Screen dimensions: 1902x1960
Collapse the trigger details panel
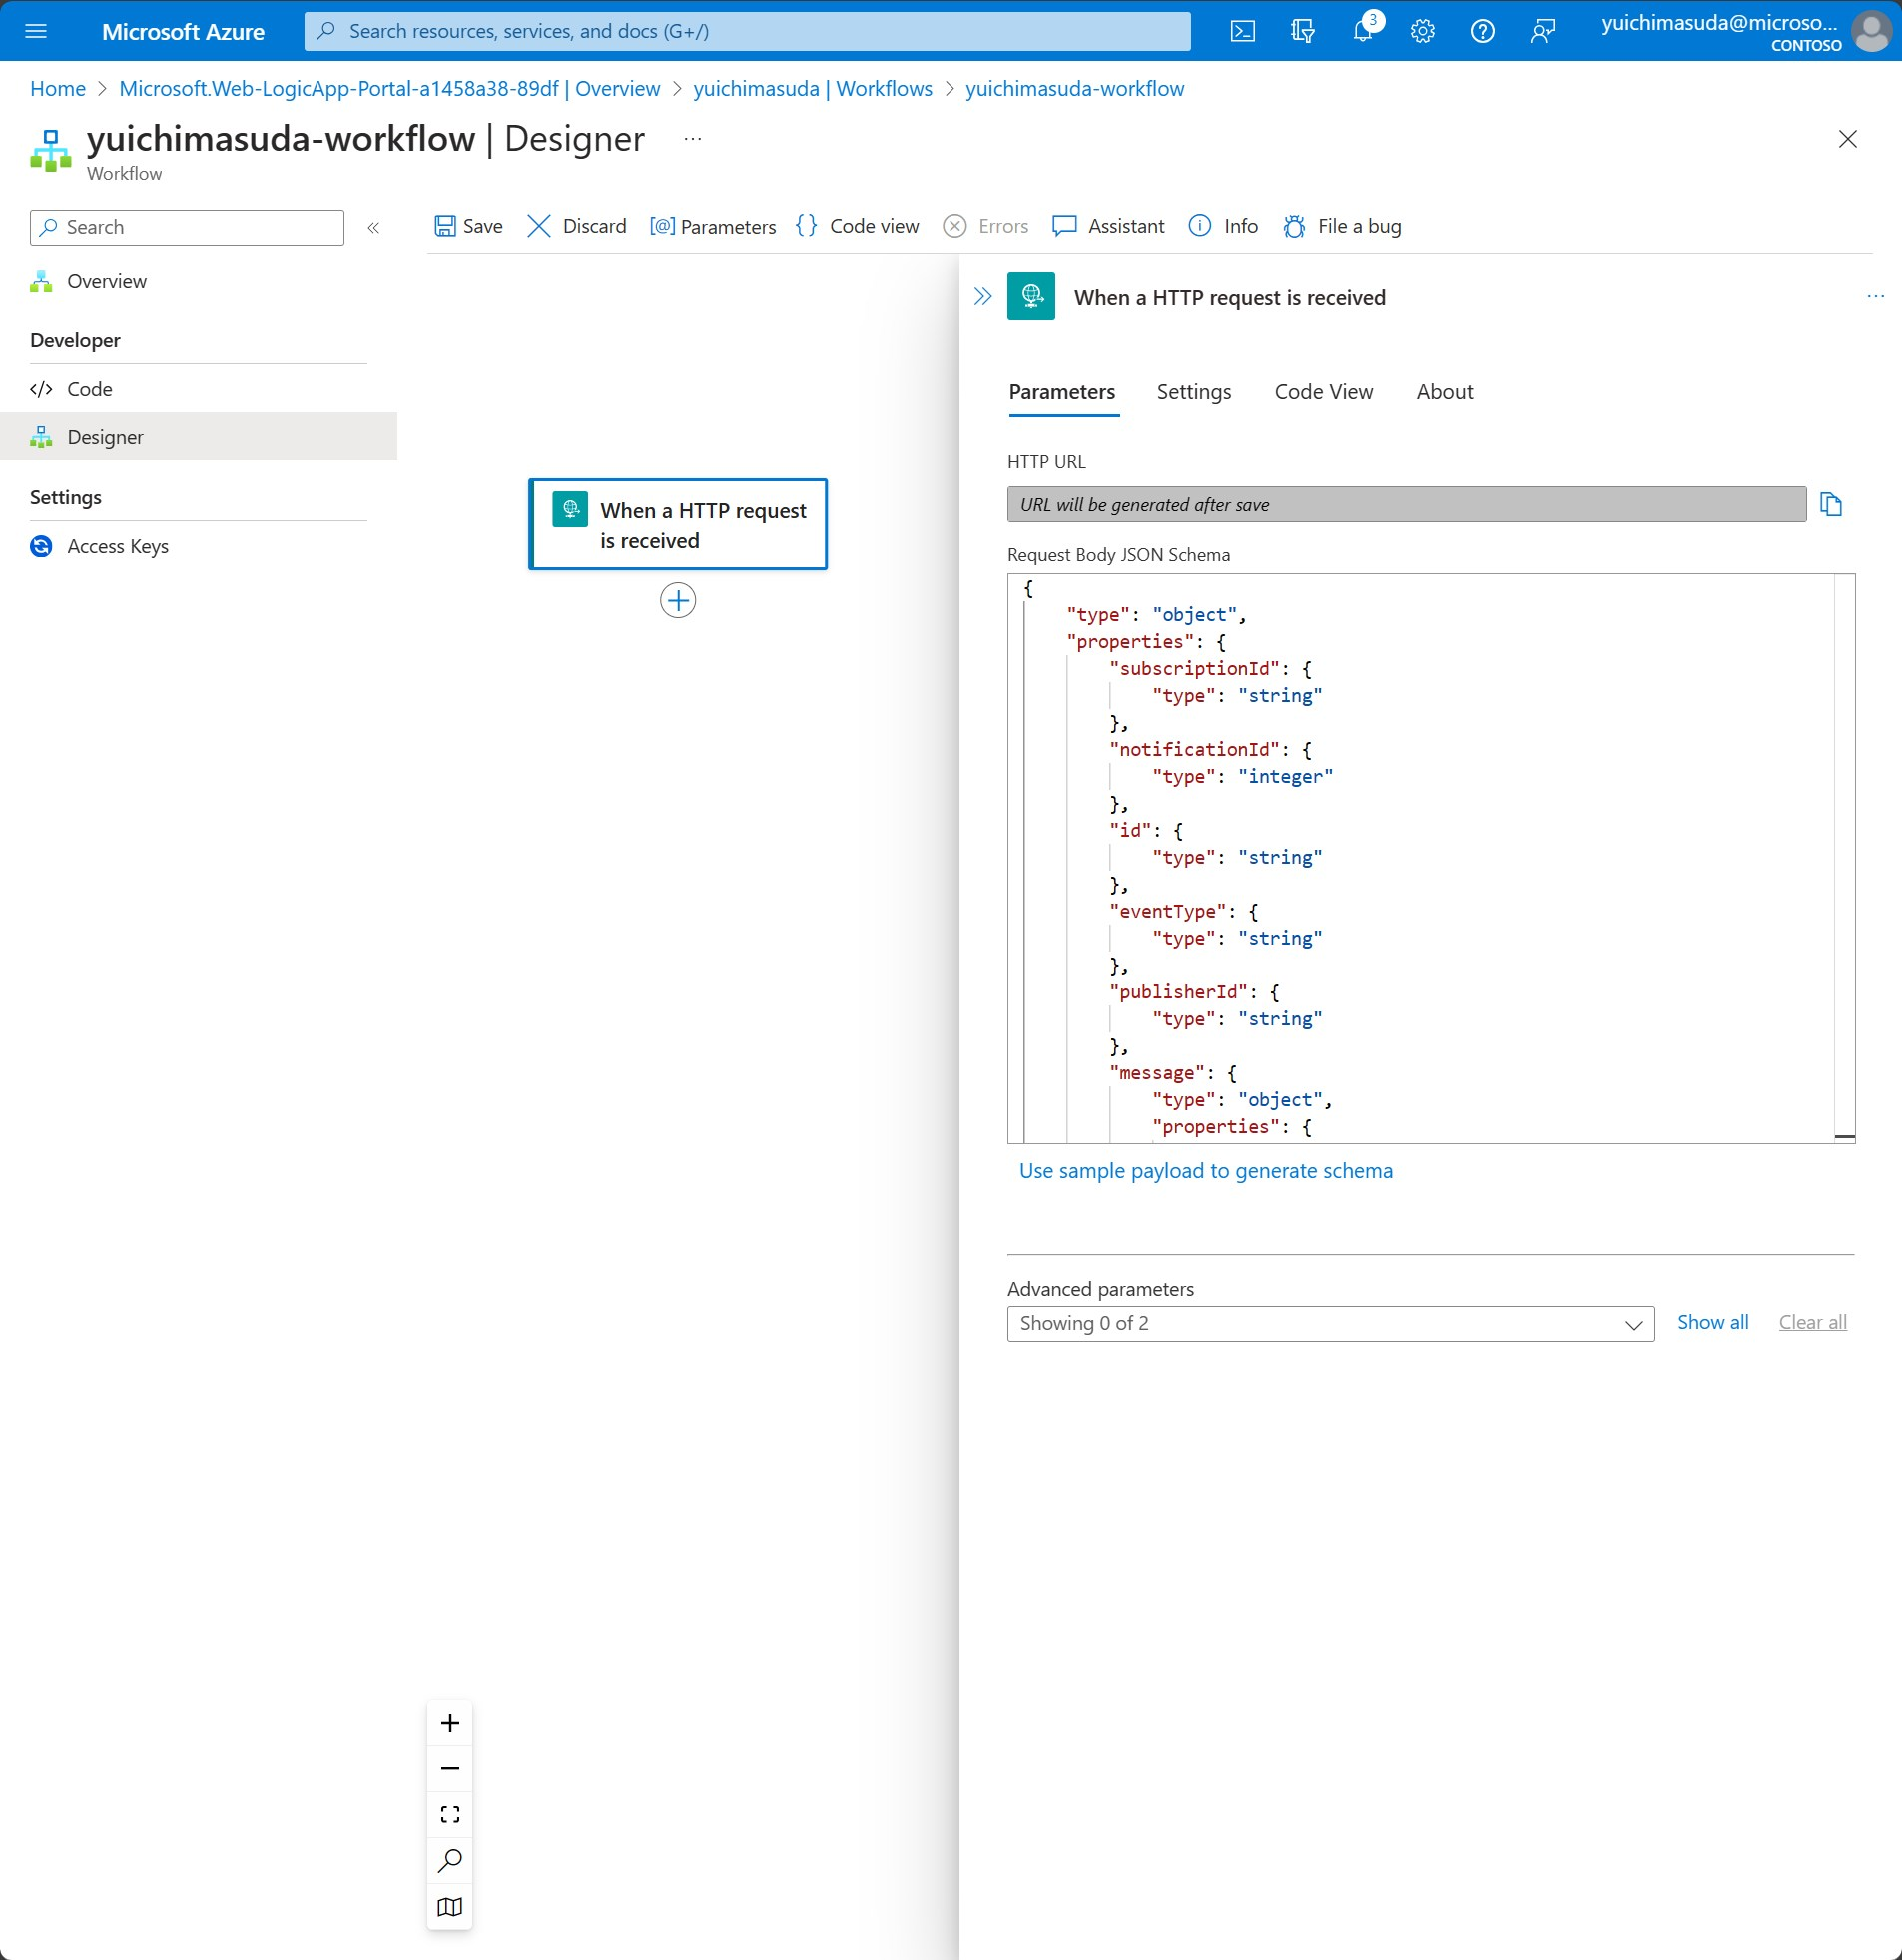983,296
